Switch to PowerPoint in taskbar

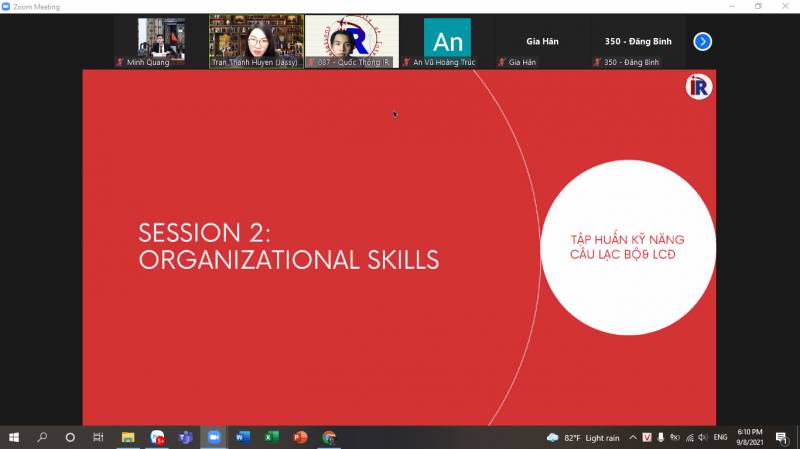click(300, 437)
